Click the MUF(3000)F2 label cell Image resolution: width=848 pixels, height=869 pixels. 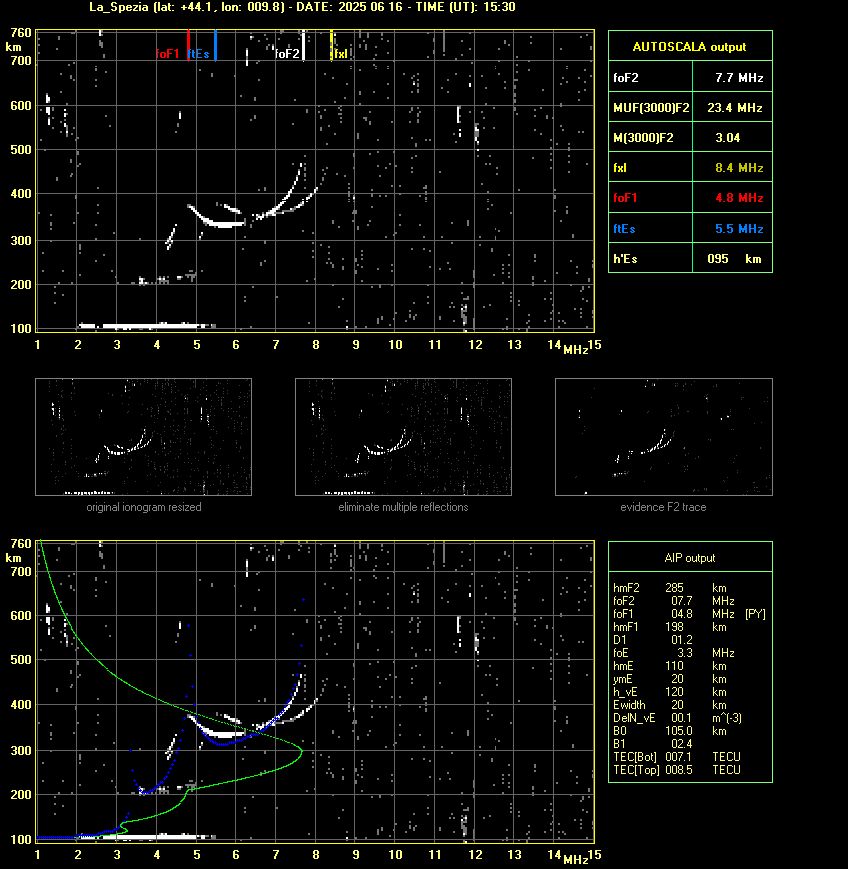pyautogui.click(x=651, y=108)
